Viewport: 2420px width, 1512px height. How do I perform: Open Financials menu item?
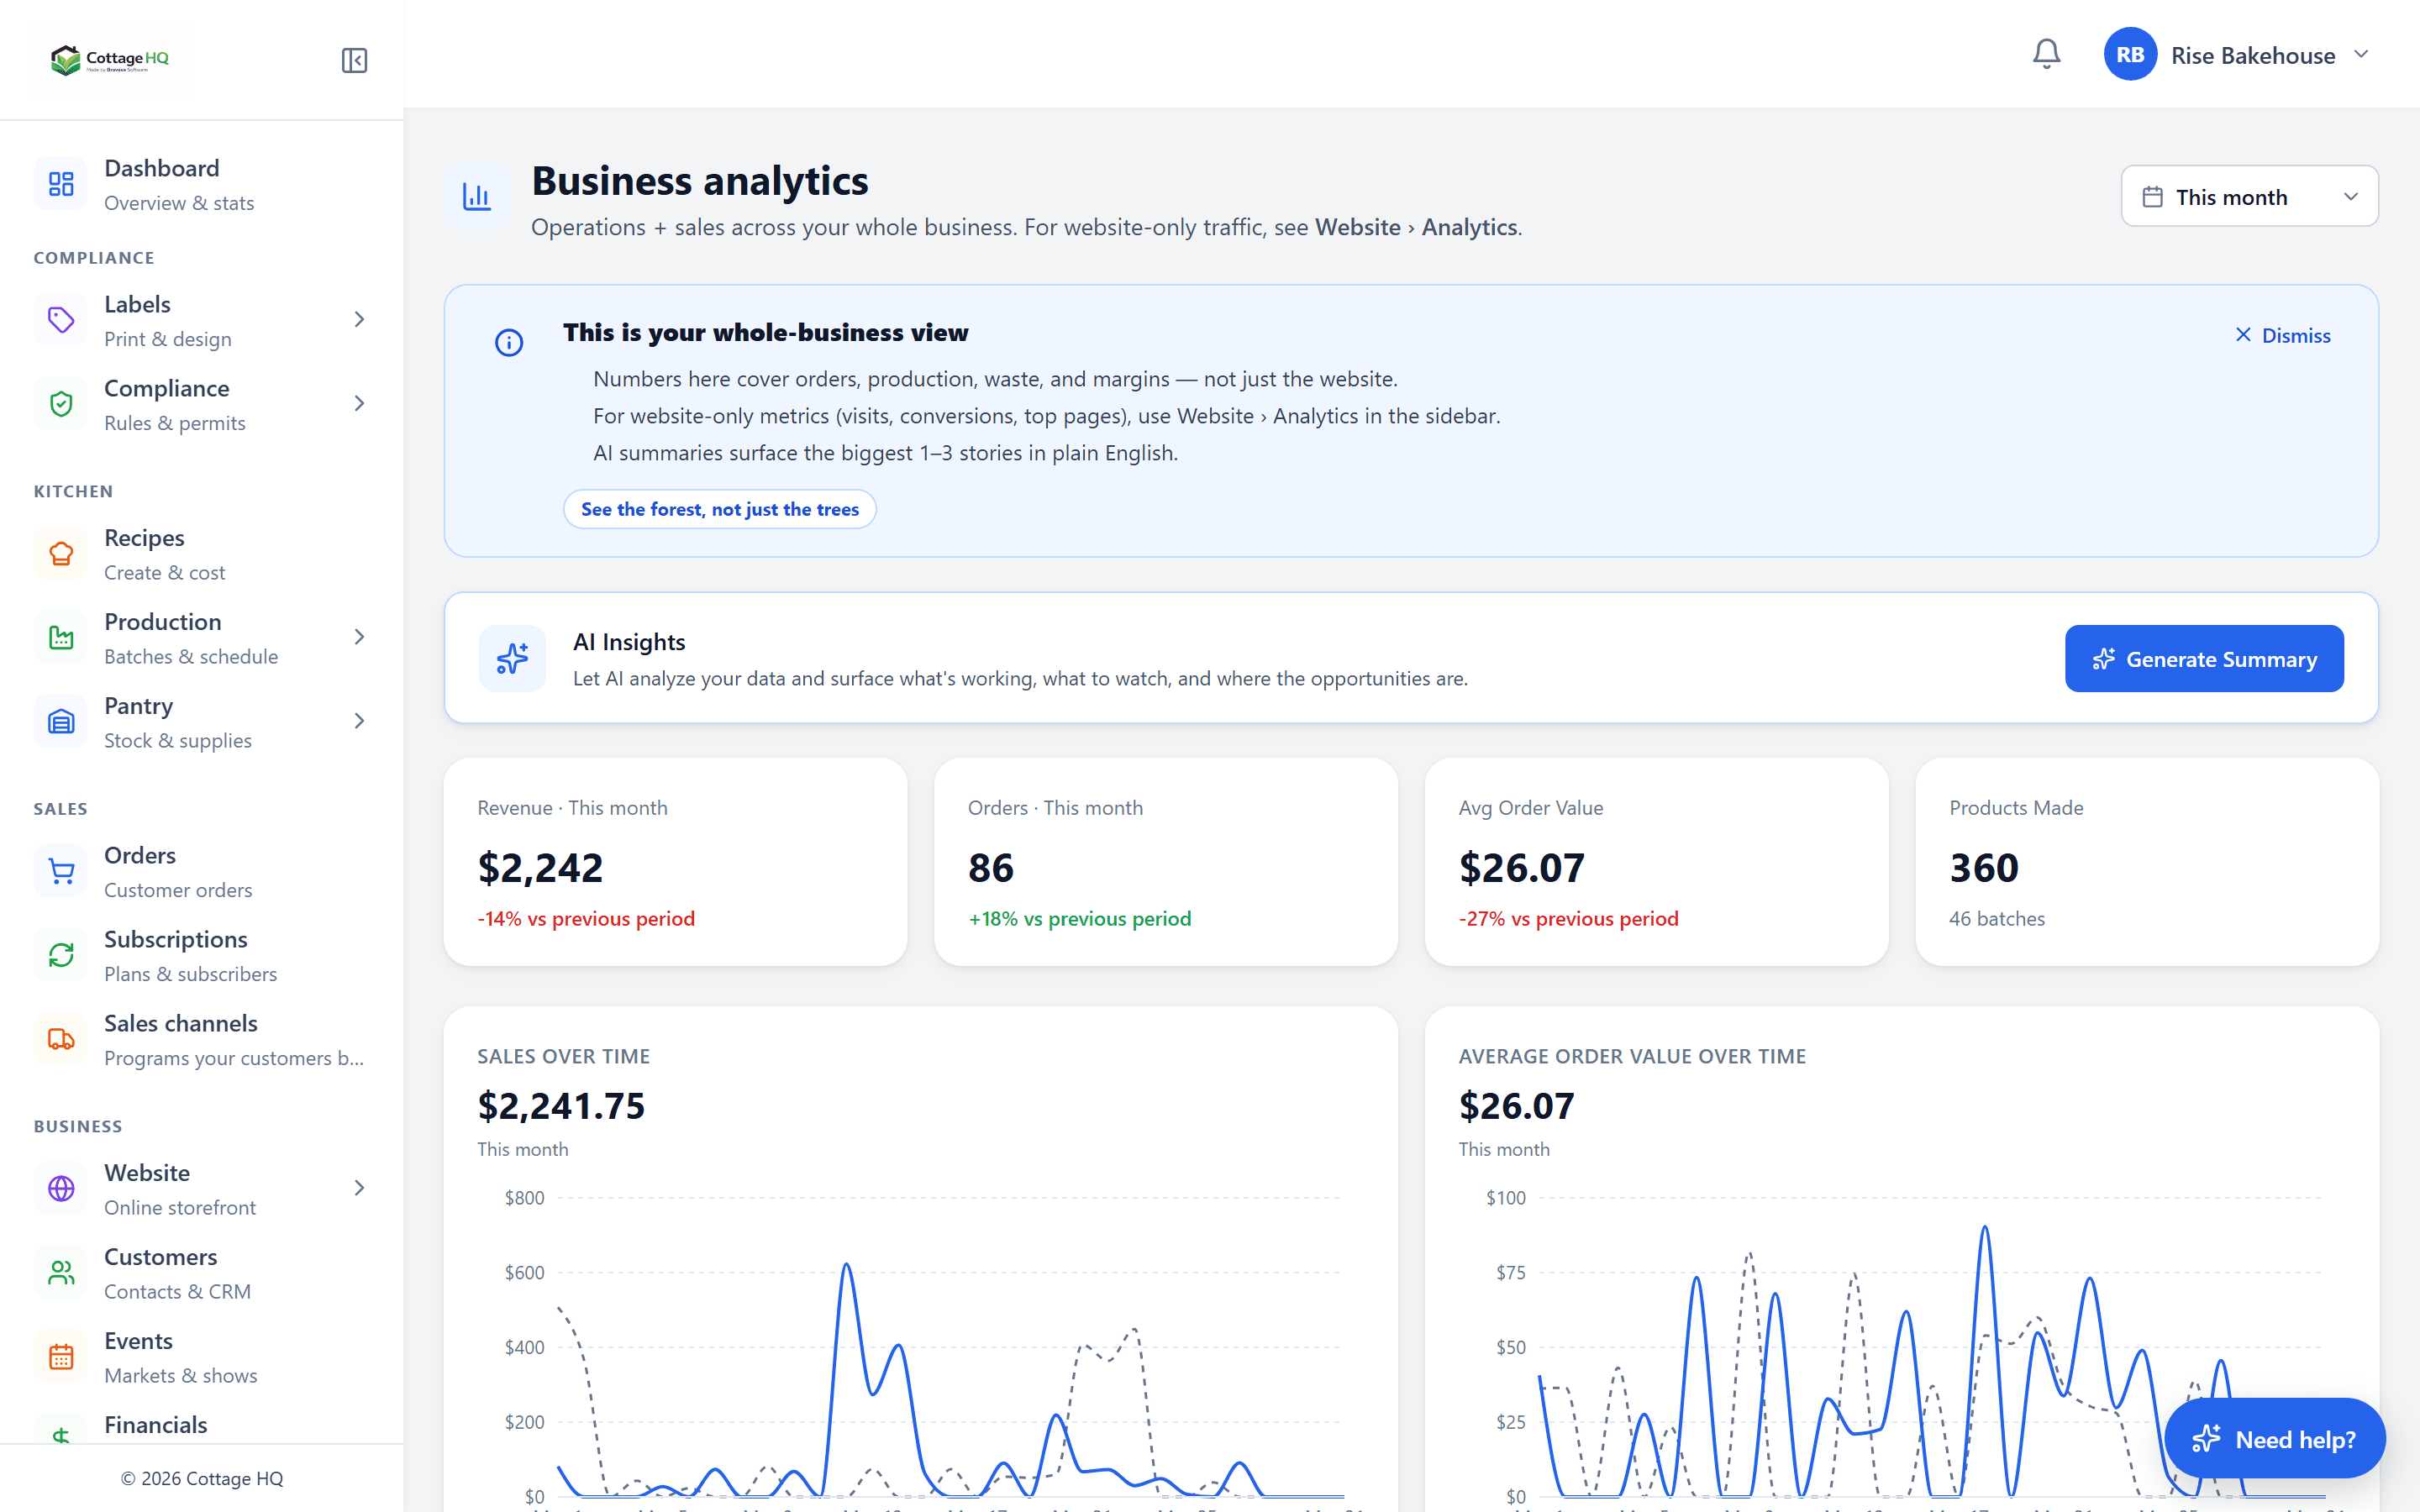[x=202, y=1425]
